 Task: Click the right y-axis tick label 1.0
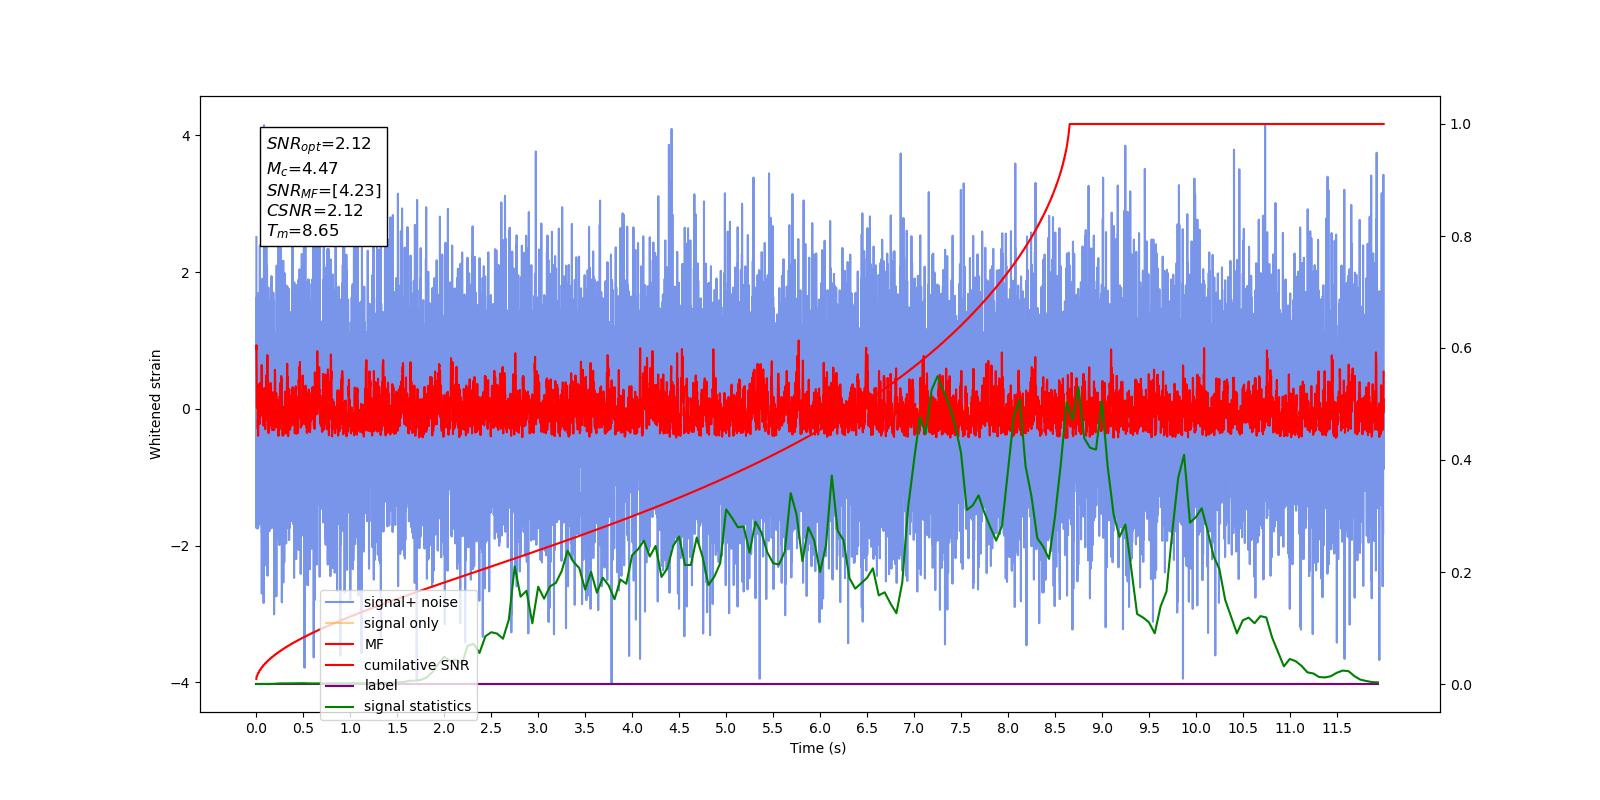pos(1461,125)
